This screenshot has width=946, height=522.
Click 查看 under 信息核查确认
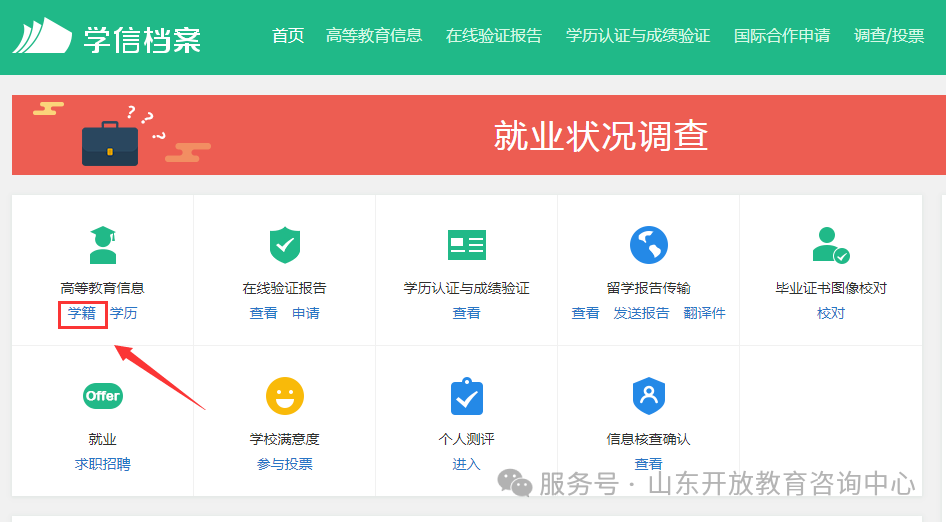649,464
